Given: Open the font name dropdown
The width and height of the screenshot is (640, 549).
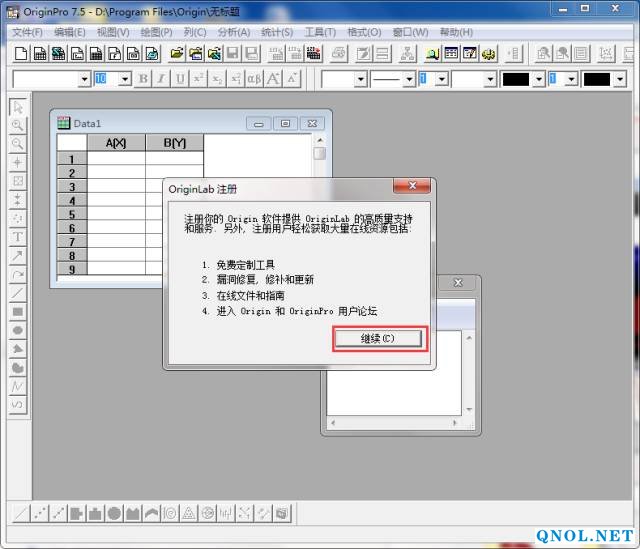Looking at the screenshot, I should [84, 78].
